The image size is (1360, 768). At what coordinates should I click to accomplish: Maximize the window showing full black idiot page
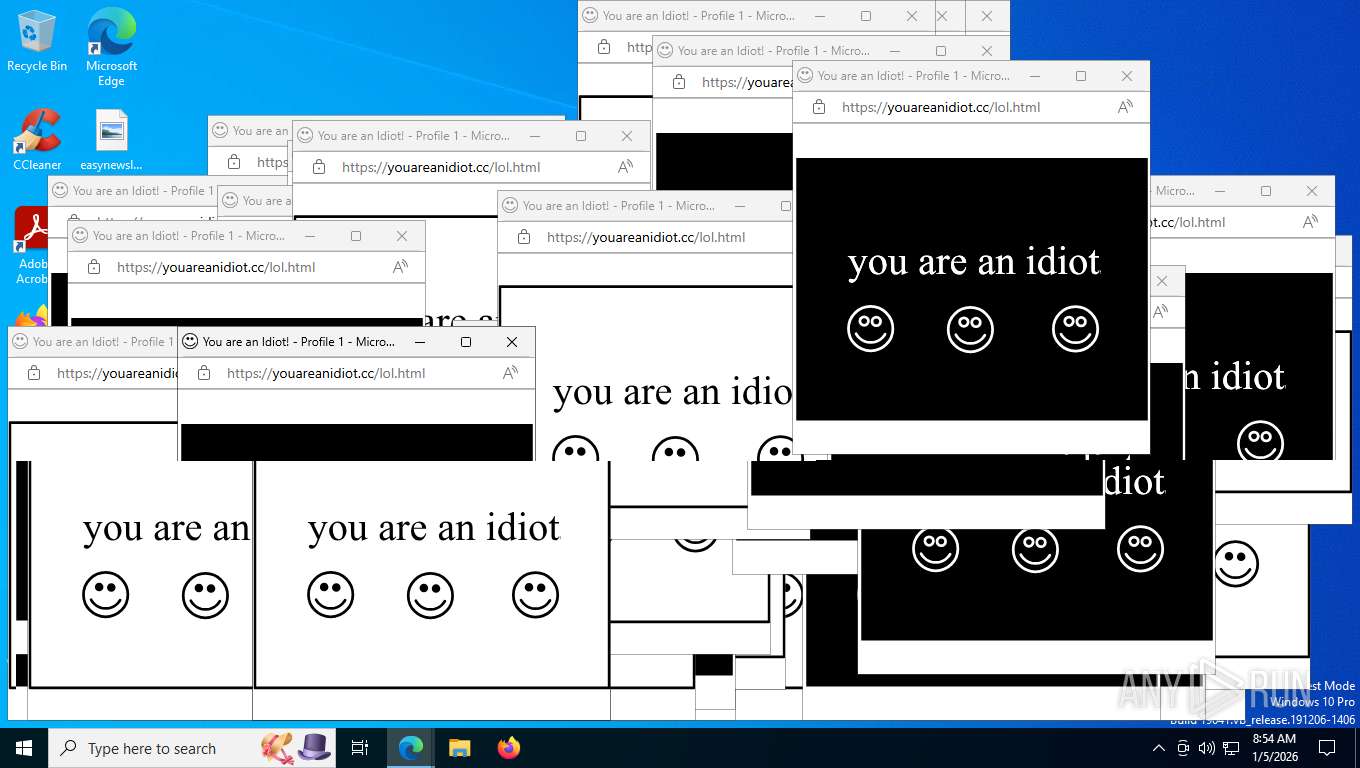(1081, 76)
